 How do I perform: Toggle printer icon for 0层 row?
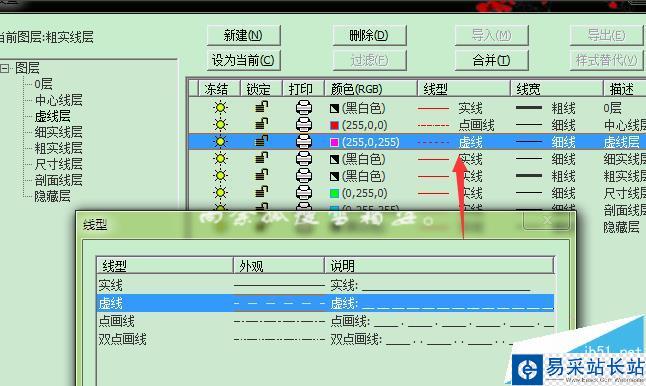[304, 108]
